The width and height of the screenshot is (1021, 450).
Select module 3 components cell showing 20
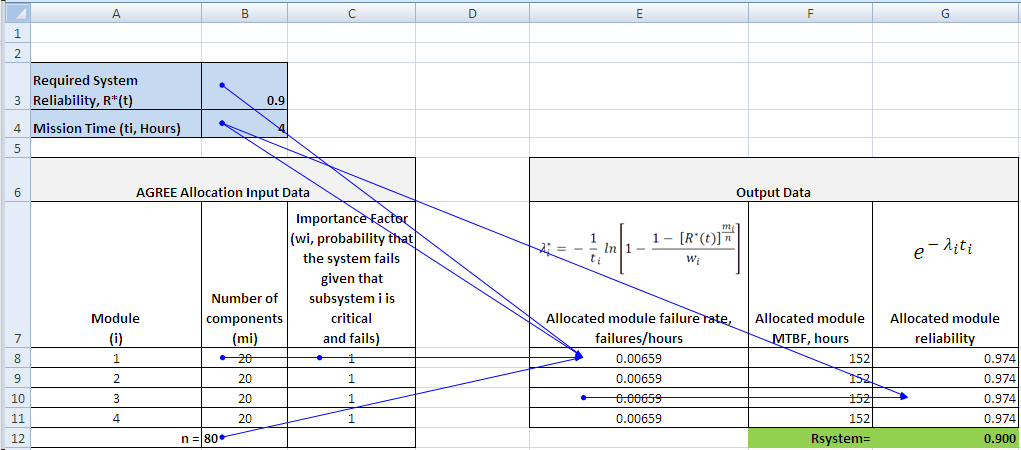244,398
